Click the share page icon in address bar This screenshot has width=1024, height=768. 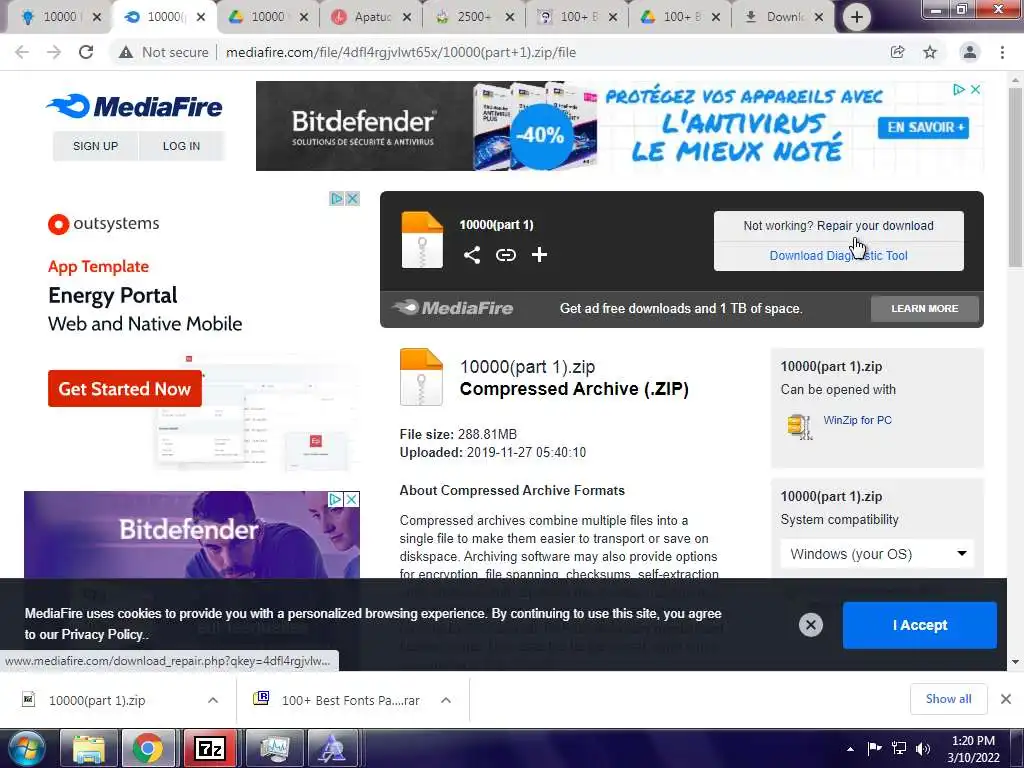pos(897,52)
